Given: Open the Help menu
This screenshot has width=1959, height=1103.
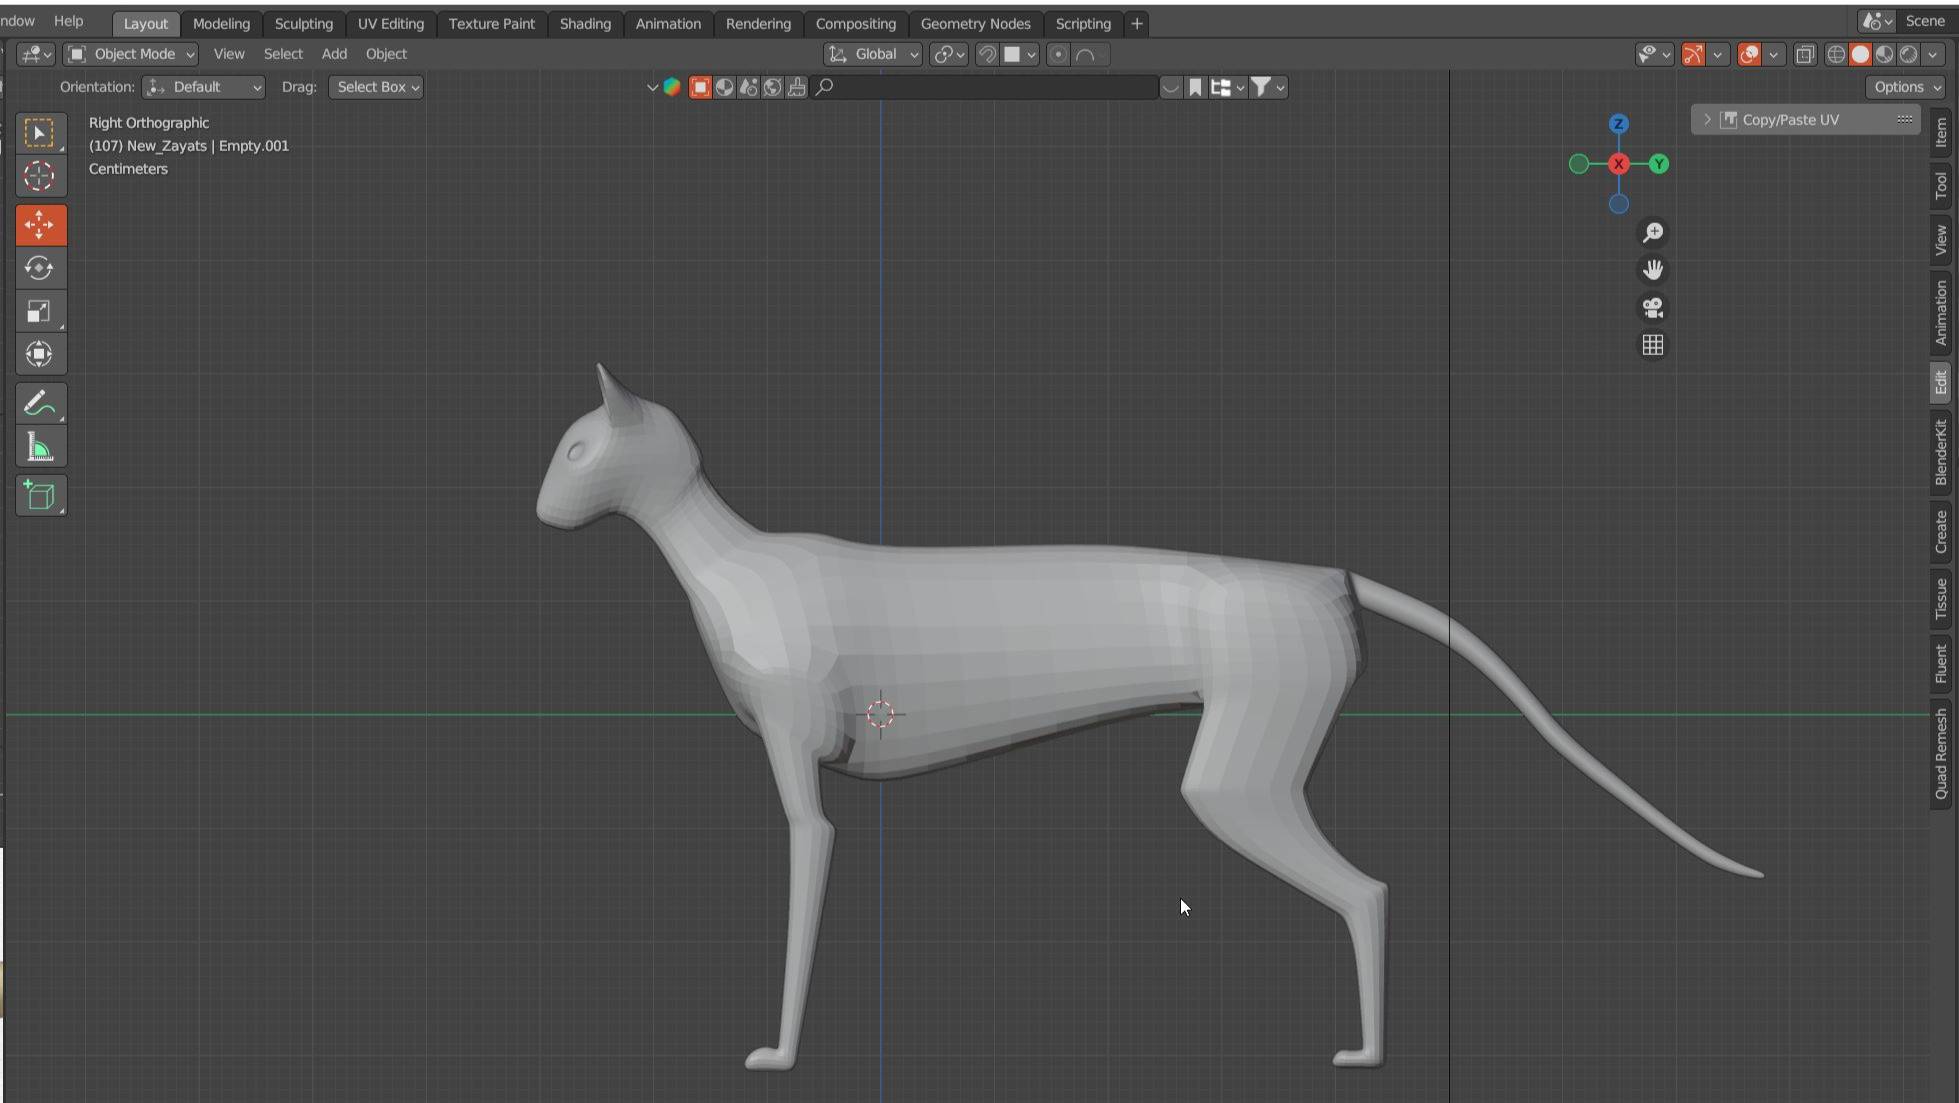Looking at the screenshot, I should [x=68, y=21].
